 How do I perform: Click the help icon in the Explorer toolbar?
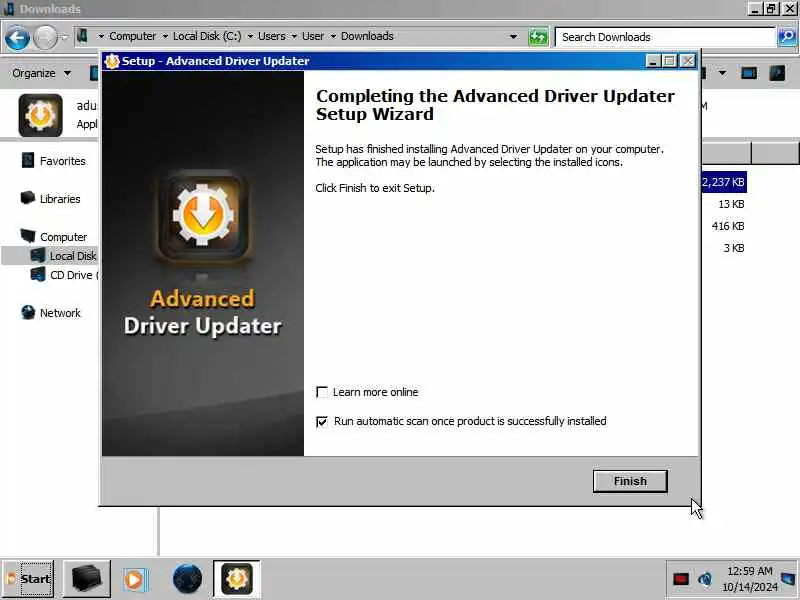click(x=777, y=73)
